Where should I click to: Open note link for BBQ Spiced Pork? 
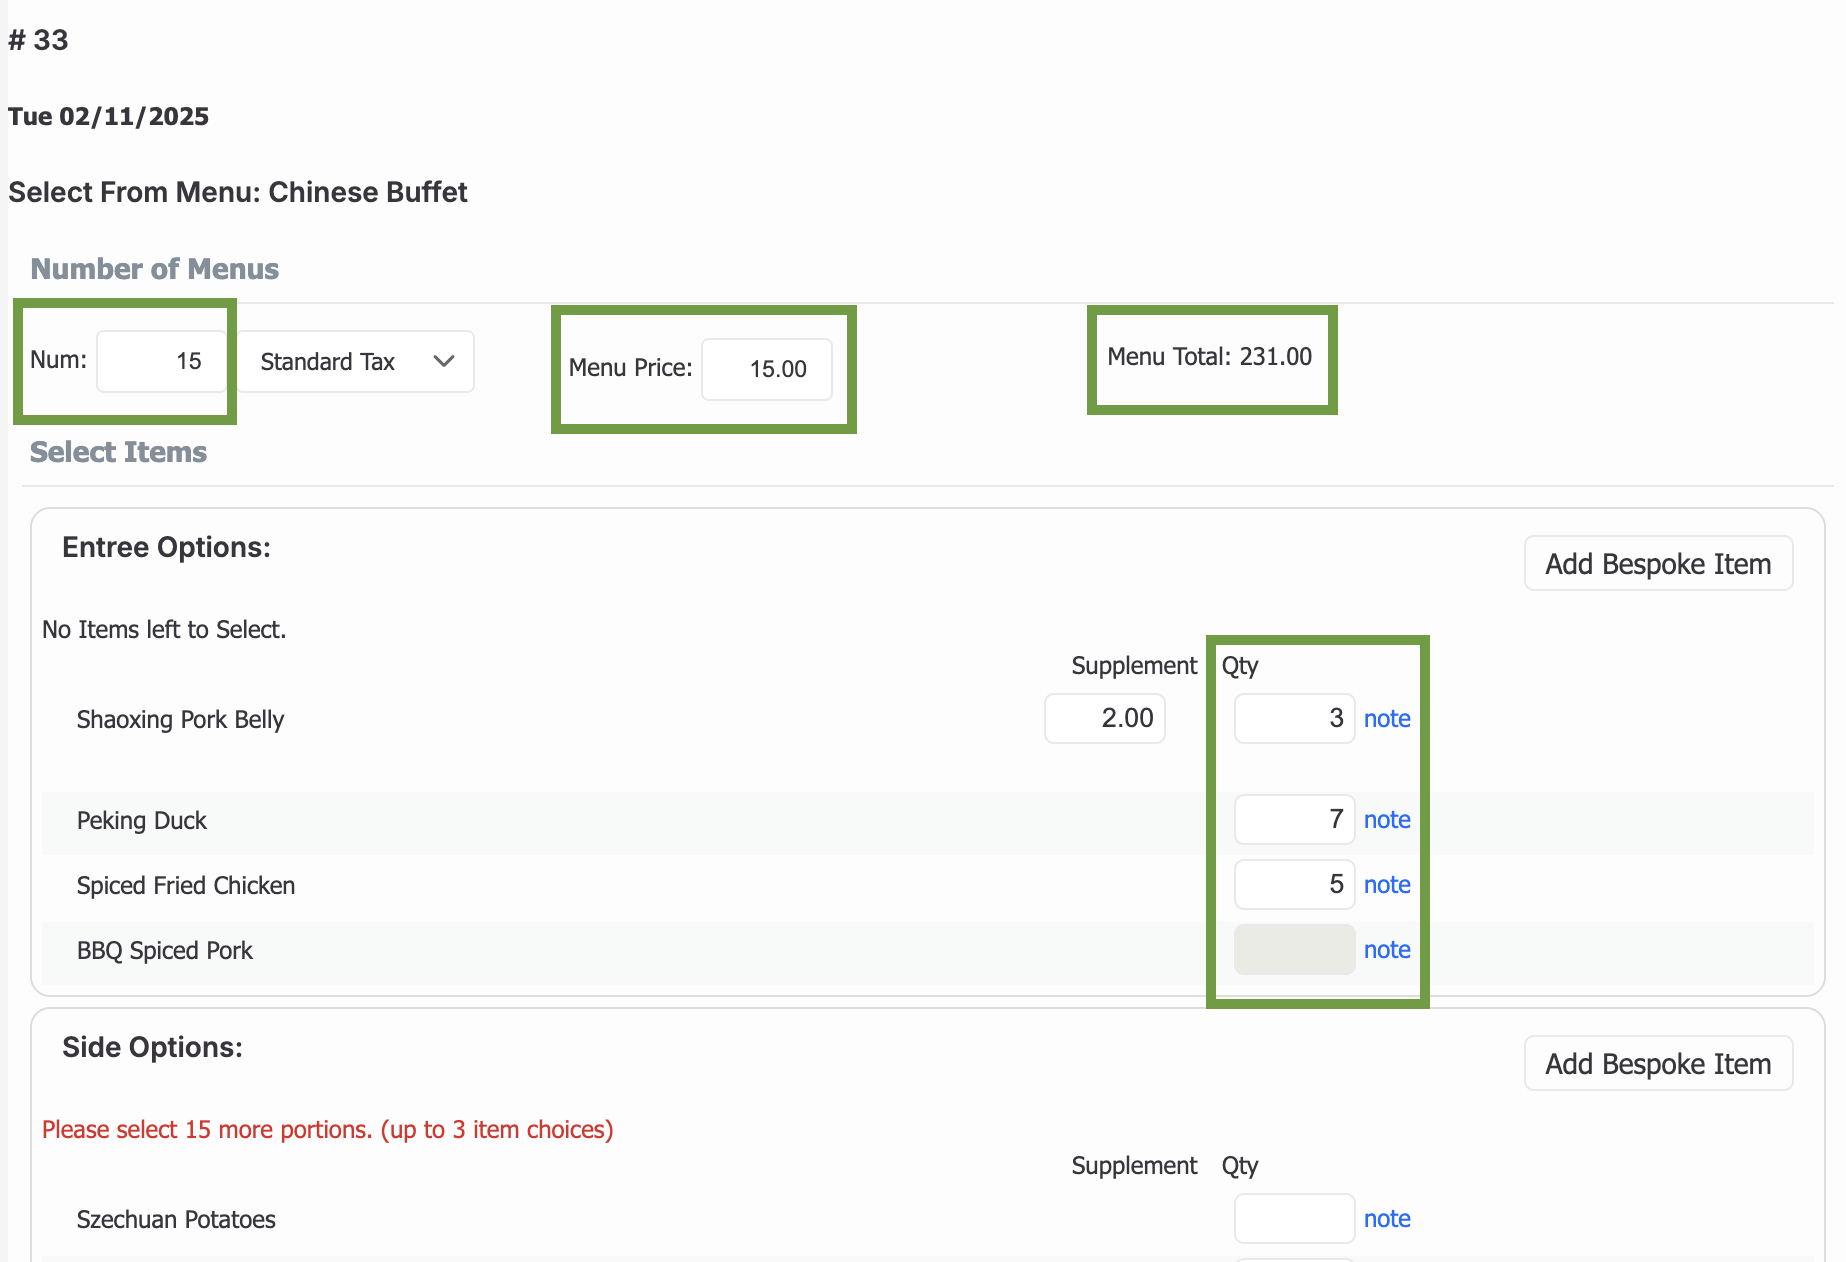click(1386, 950)
